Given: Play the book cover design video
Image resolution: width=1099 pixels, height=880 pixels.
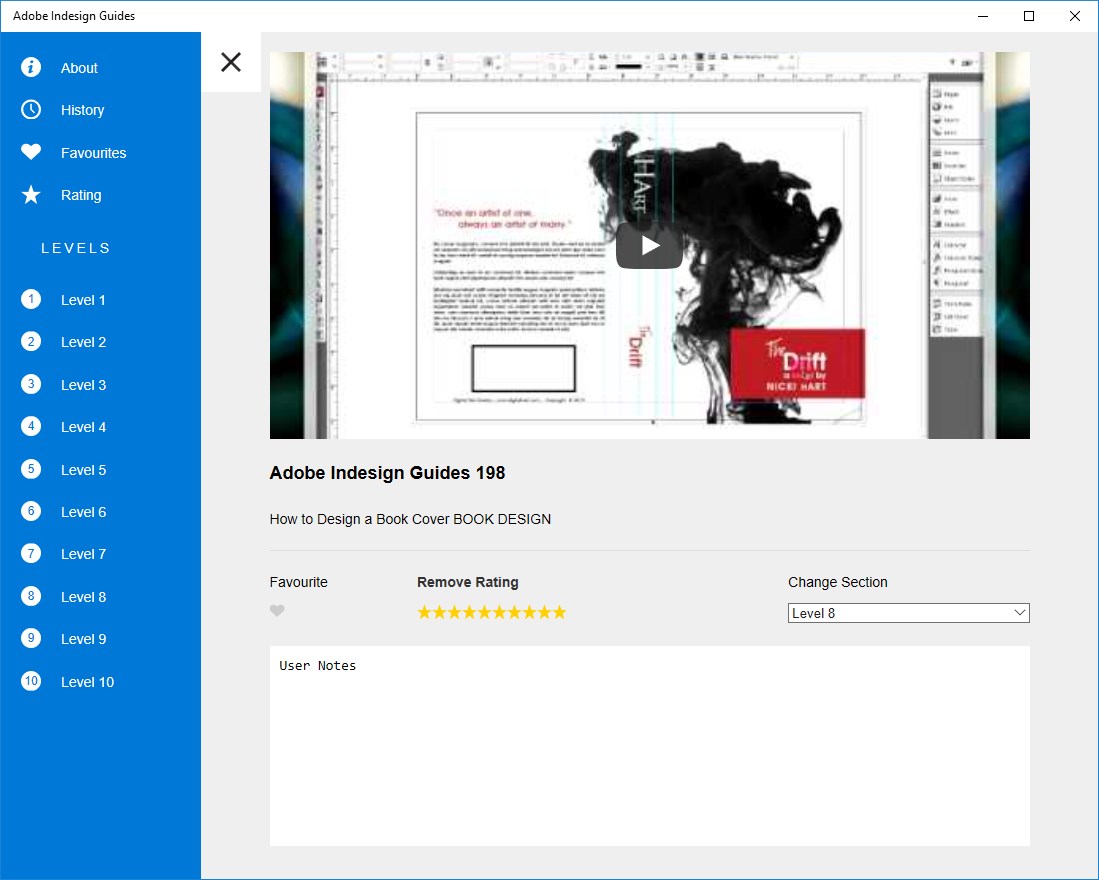Looking at the screenshot, I should coord(649,243).
